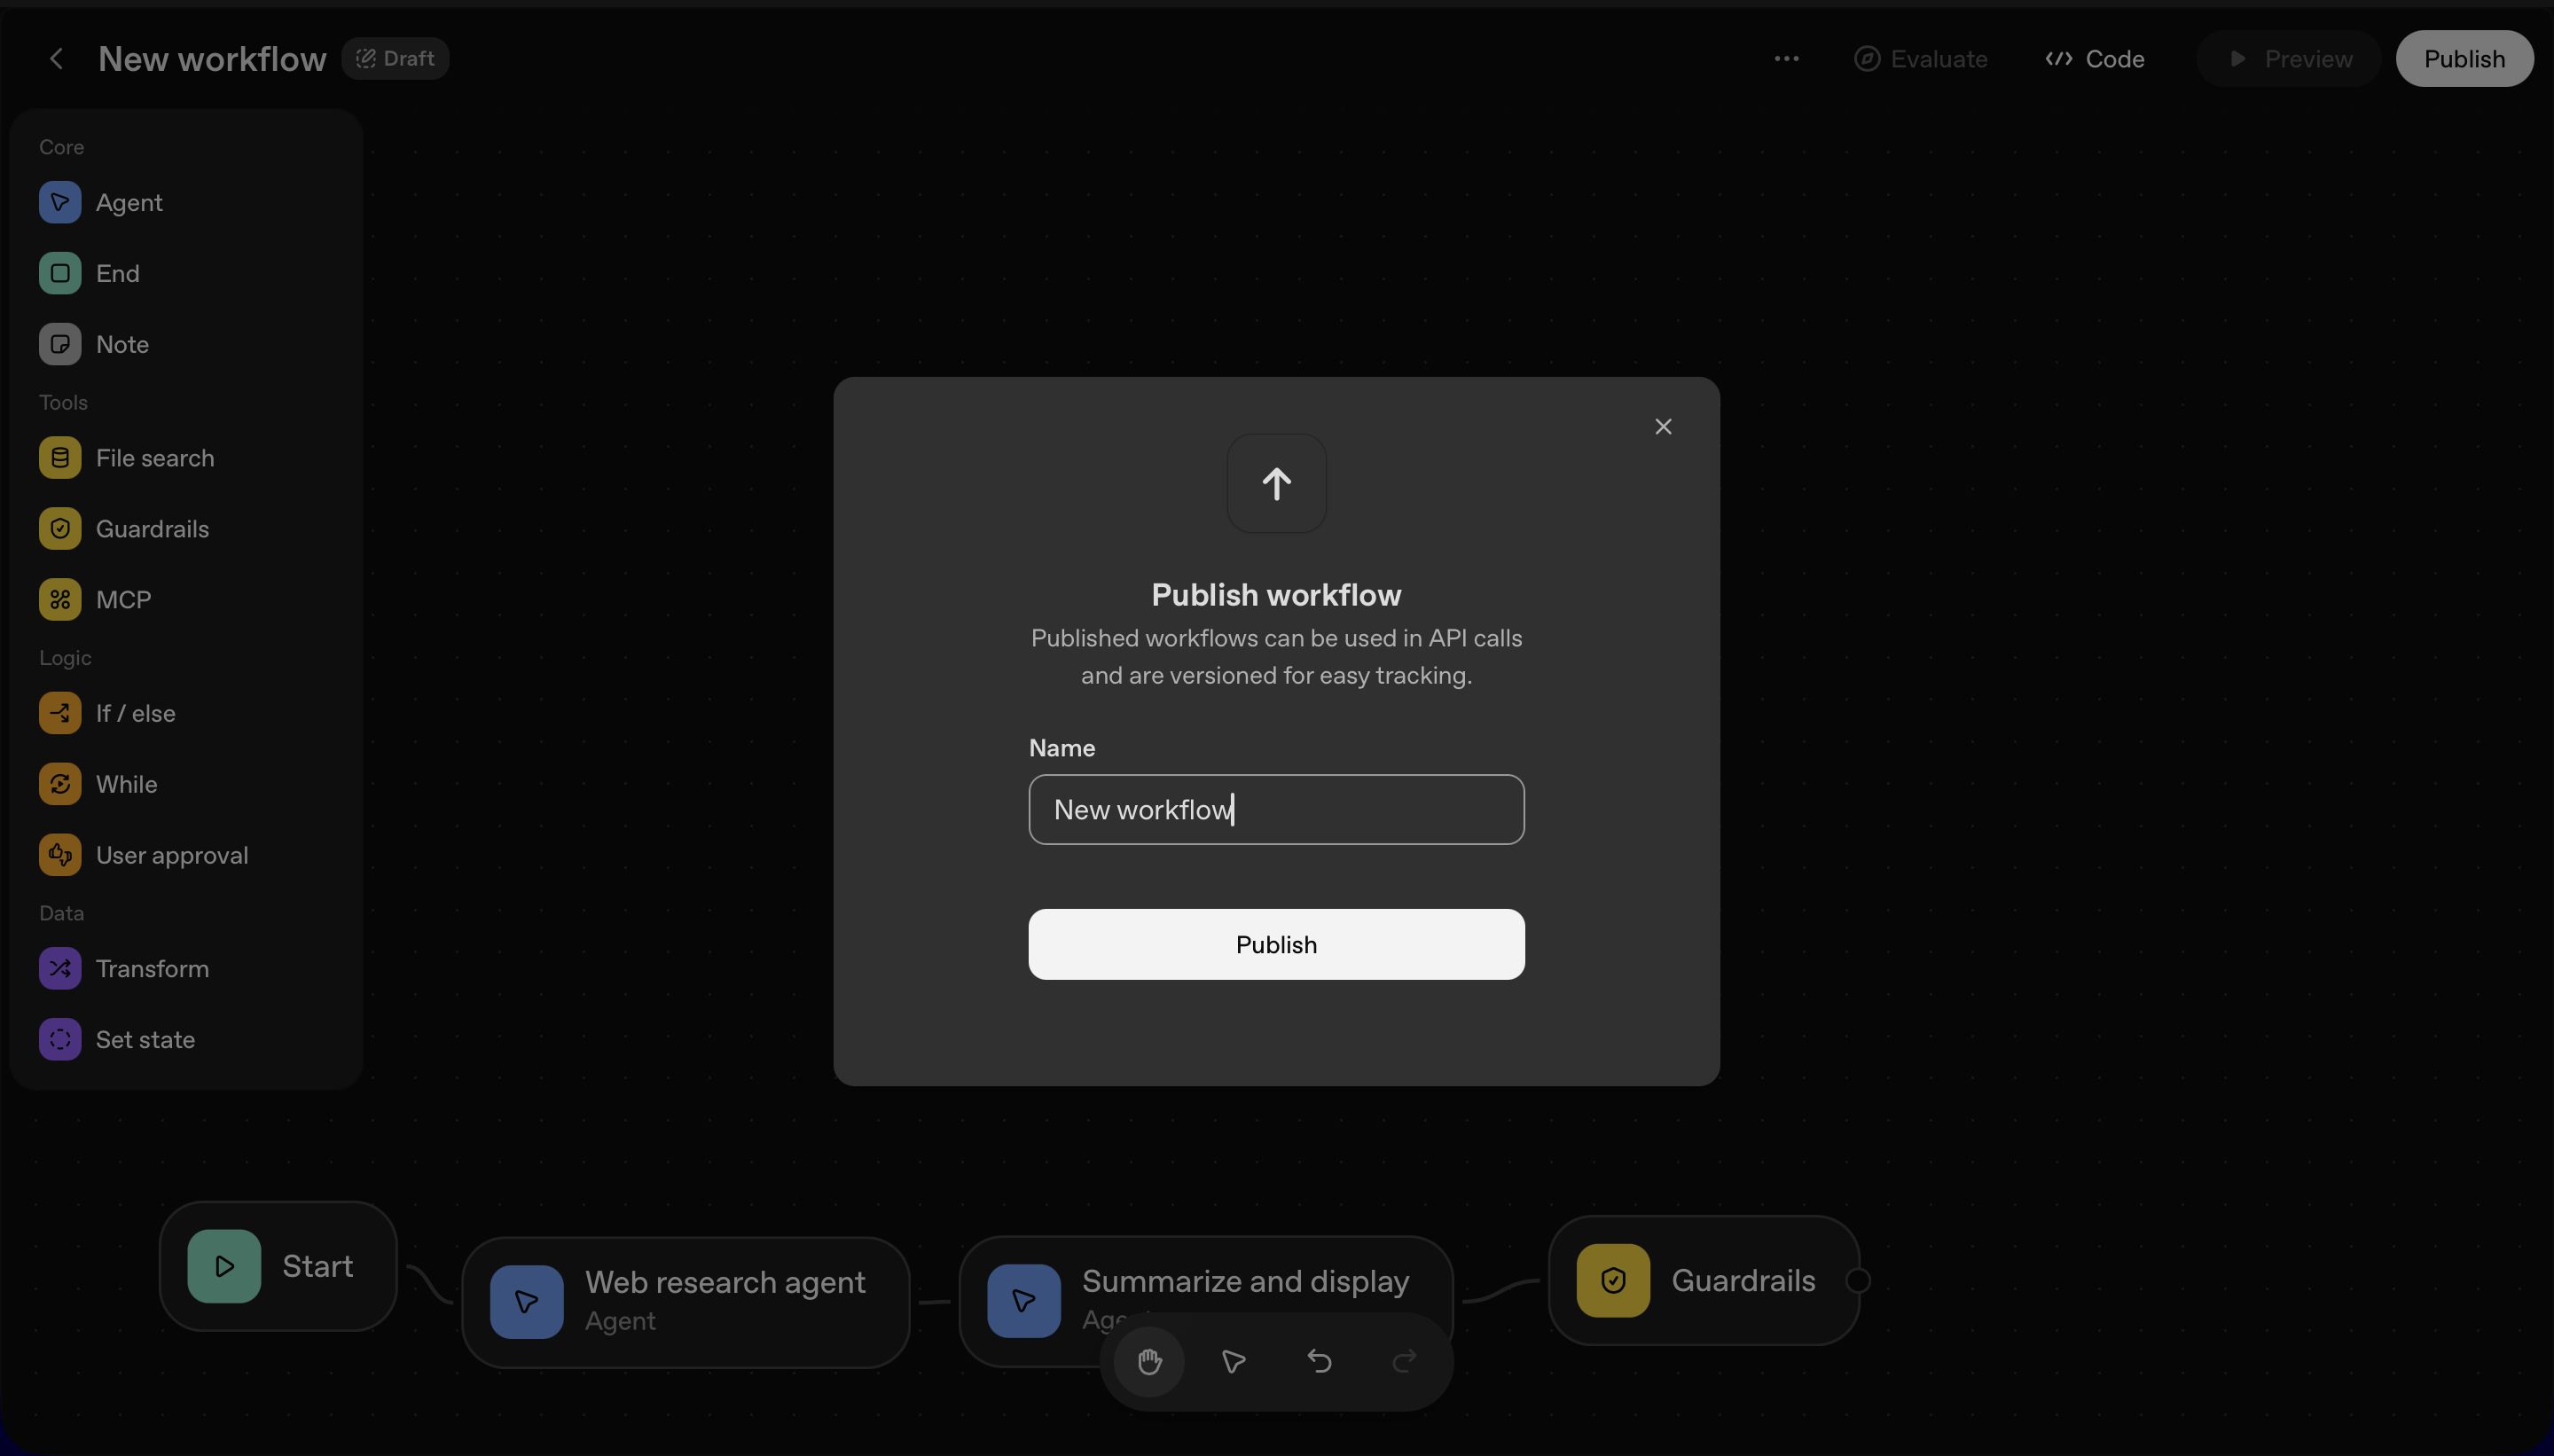Click the User approval icon

pyautogui.click(x=60, y=855)
